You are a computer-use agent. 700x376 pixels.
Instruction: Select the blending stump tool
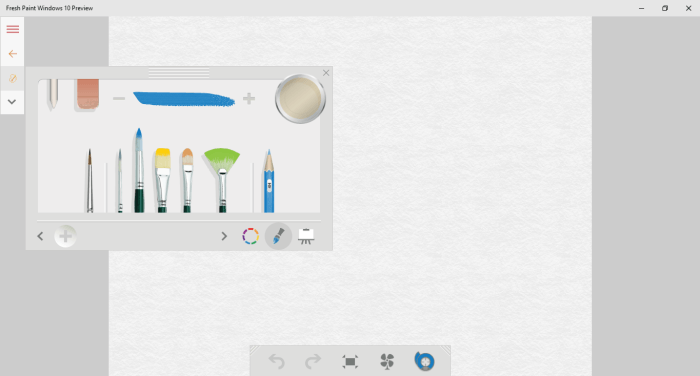(53, 94)
